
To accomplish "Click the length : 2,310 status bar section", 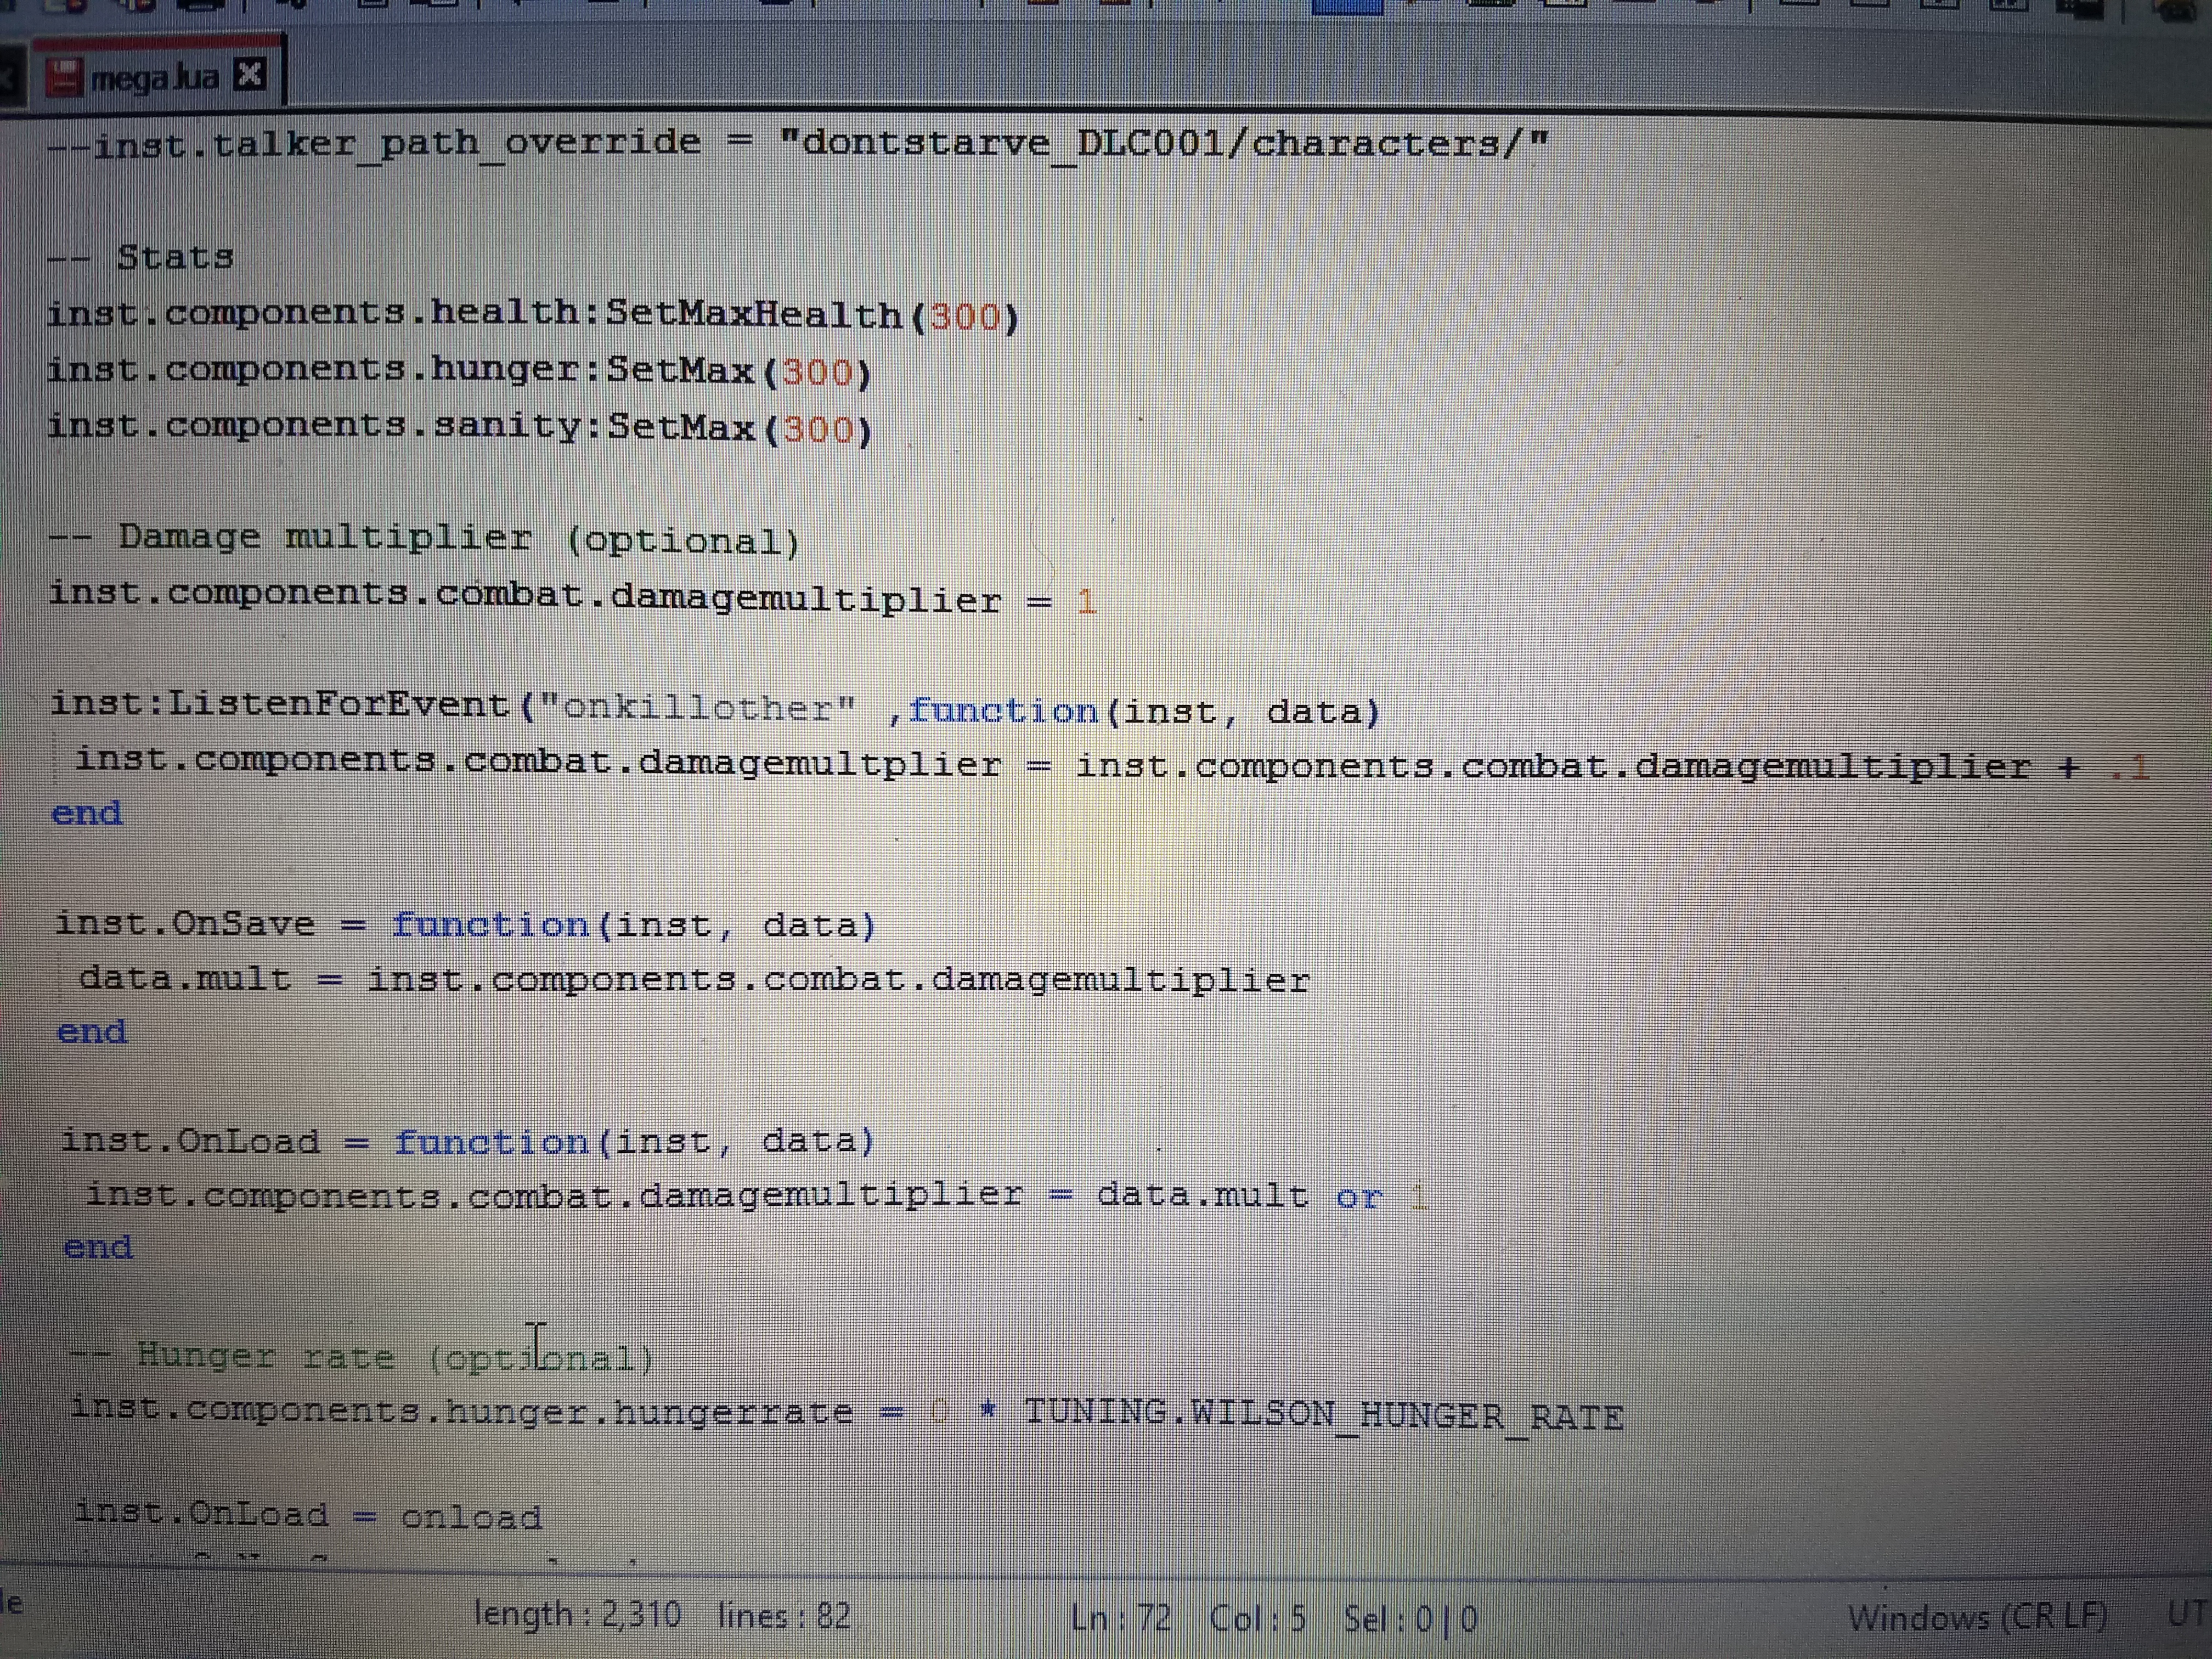I will [x=577, y=1613].
